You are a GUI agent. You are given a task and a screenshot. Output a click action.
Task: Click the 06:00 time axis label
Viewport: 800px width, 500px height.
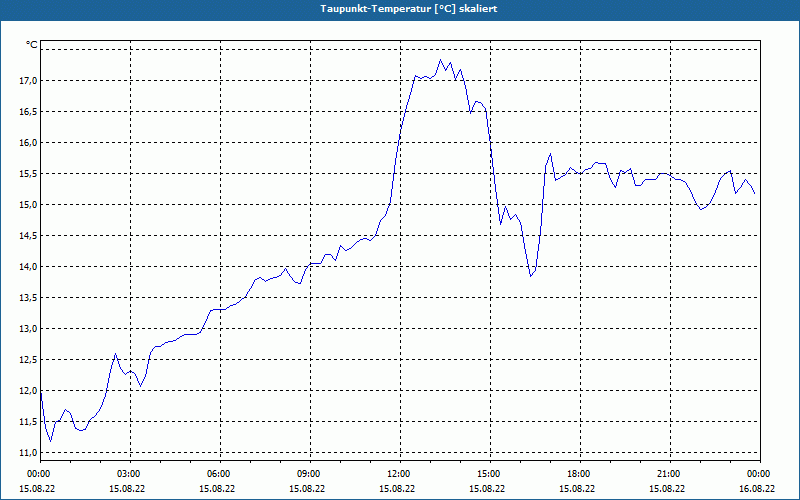[x=220, y=473]
